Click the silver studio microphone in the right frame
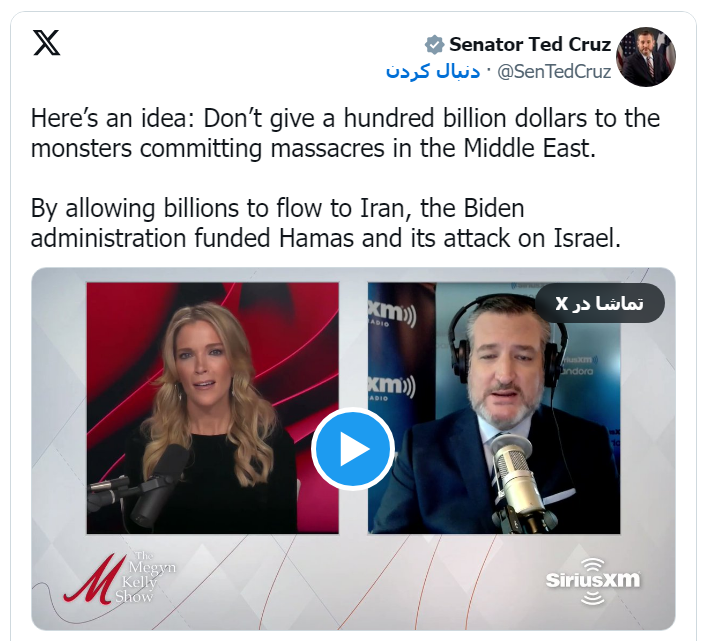Screen dimensions: 710x641 point(516,480)
